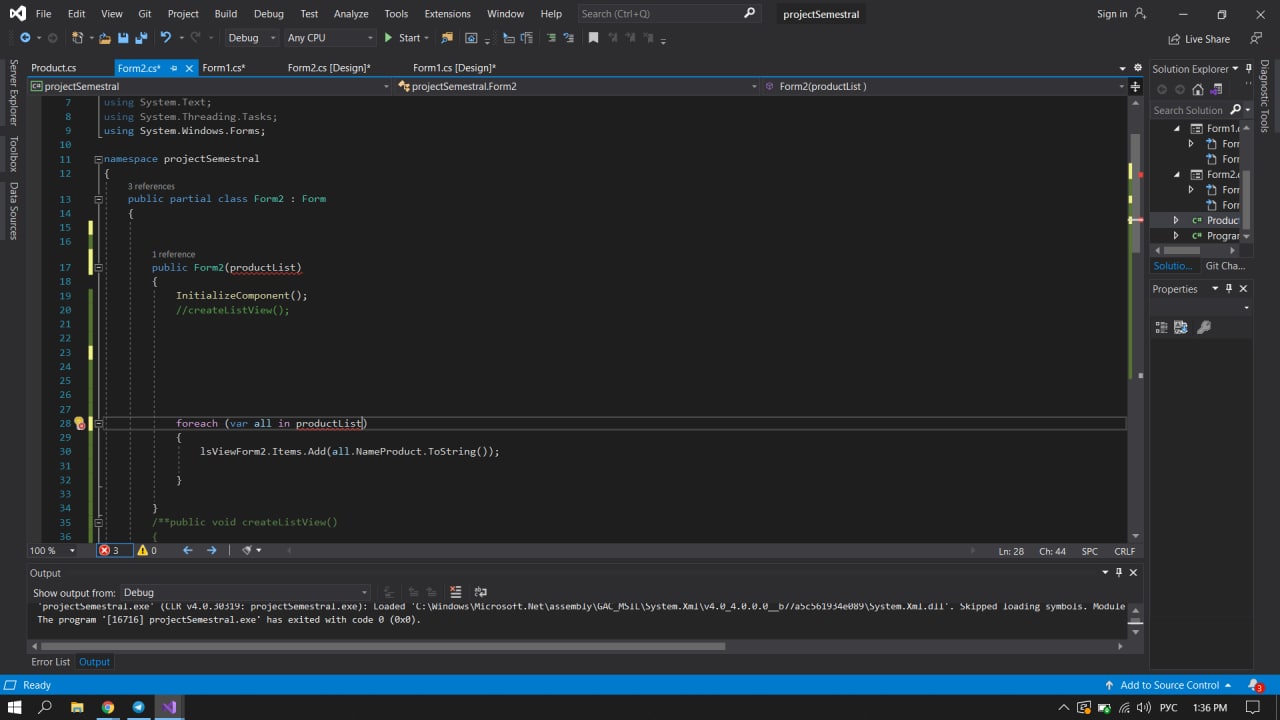Toggle pin on the Form2.cs tab

pyautogui.click(x=174, y=68)
